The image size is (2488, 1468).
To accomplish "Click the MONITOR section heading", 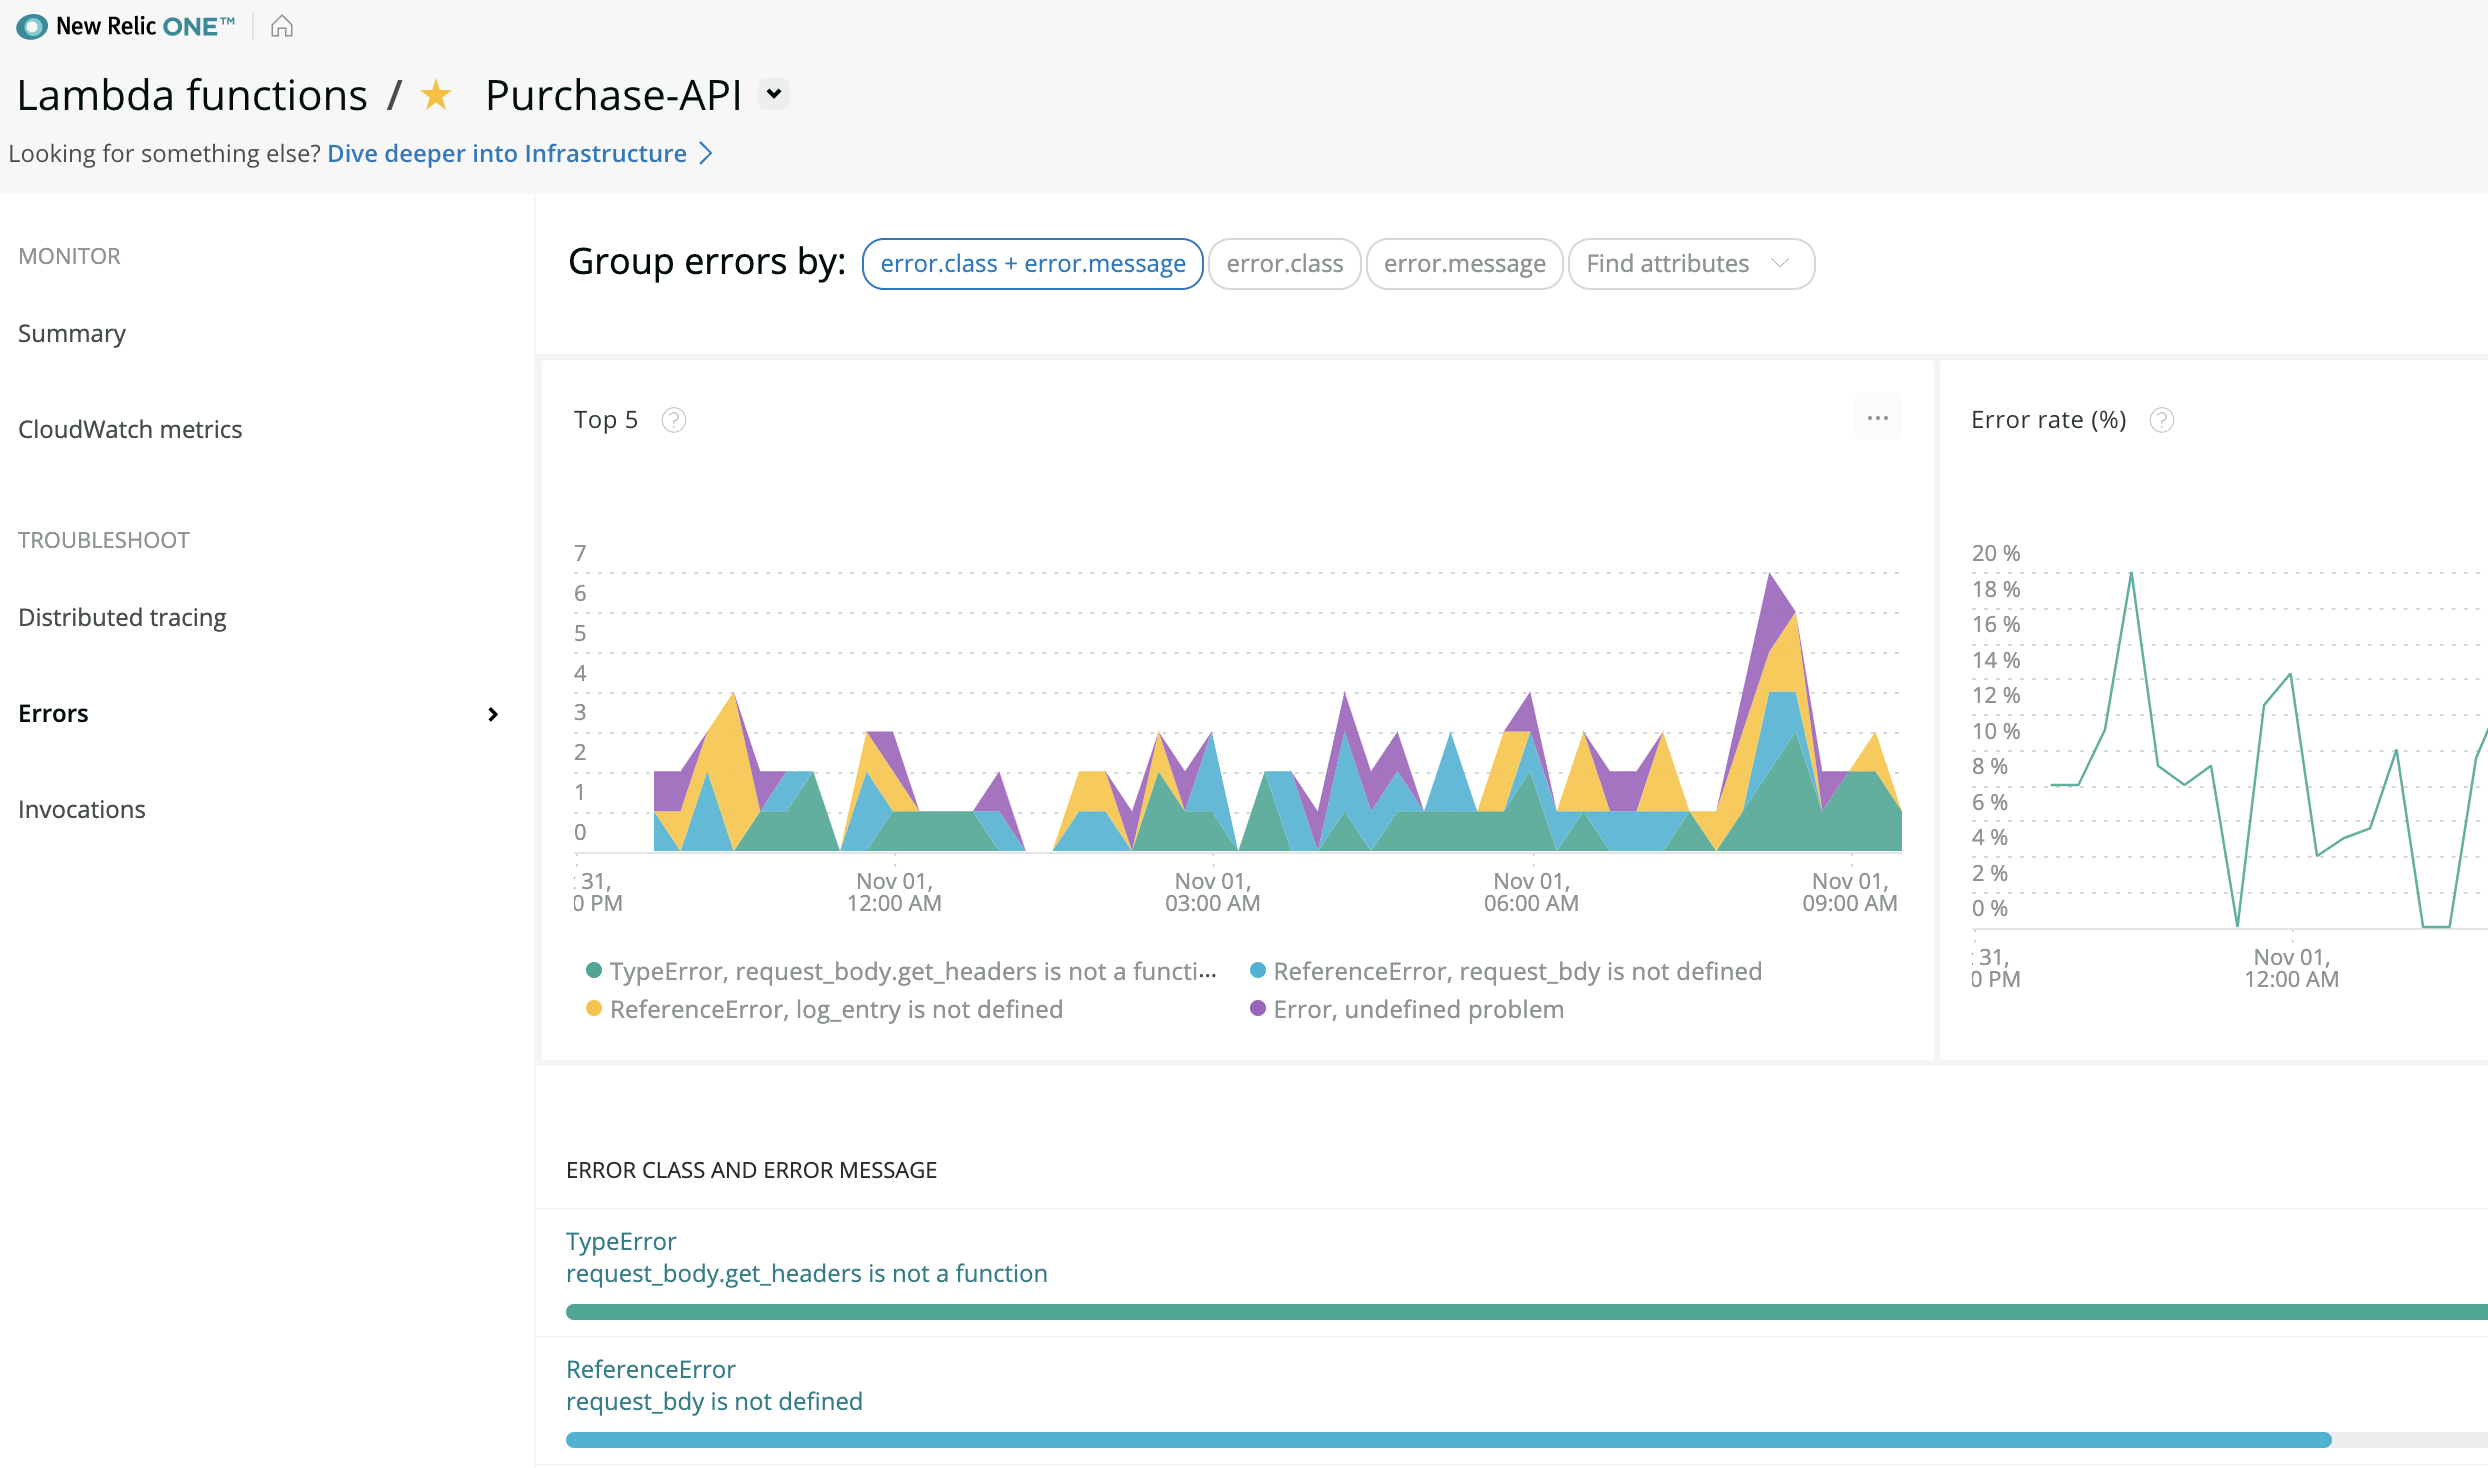I will (69, 256).
